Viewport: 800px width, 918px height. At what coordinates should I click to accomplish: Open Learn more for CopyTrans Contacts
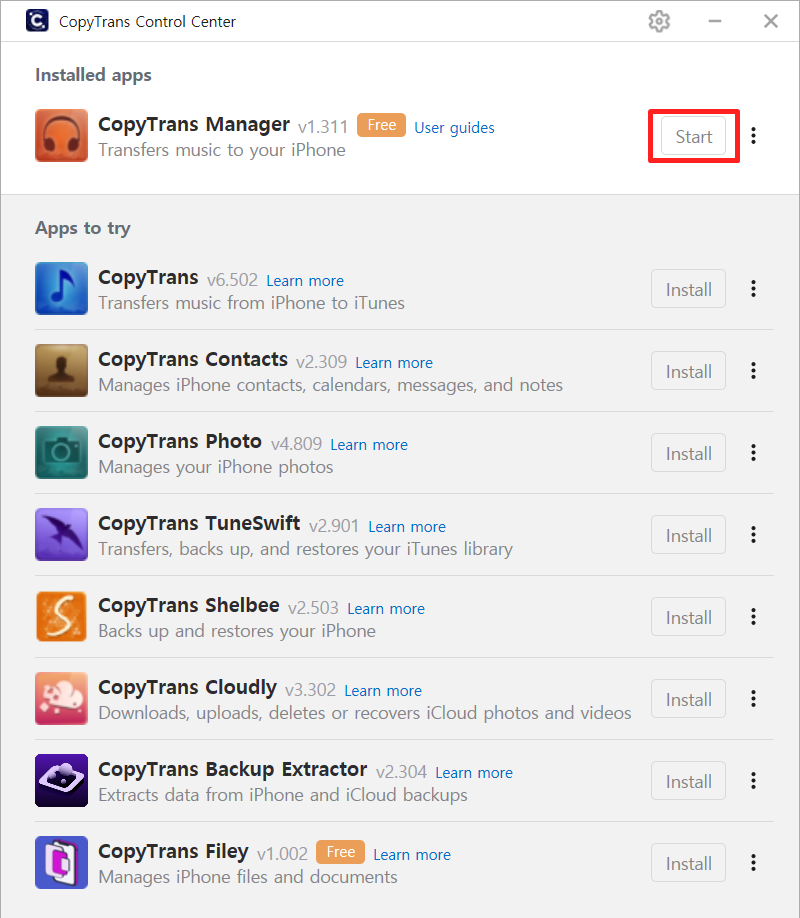394,362
